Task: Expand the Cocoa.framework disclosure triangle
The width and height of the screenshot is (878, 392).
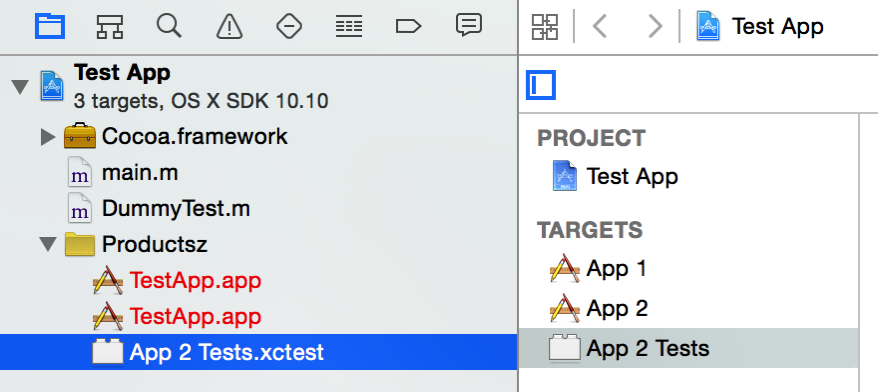Action: point(49,137)
